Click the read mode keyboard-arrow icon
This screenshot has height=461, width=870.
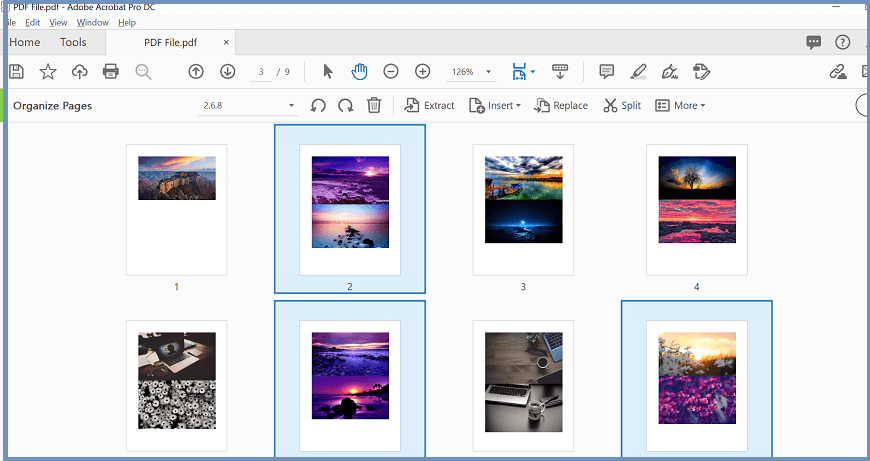(x=560, y=72)
